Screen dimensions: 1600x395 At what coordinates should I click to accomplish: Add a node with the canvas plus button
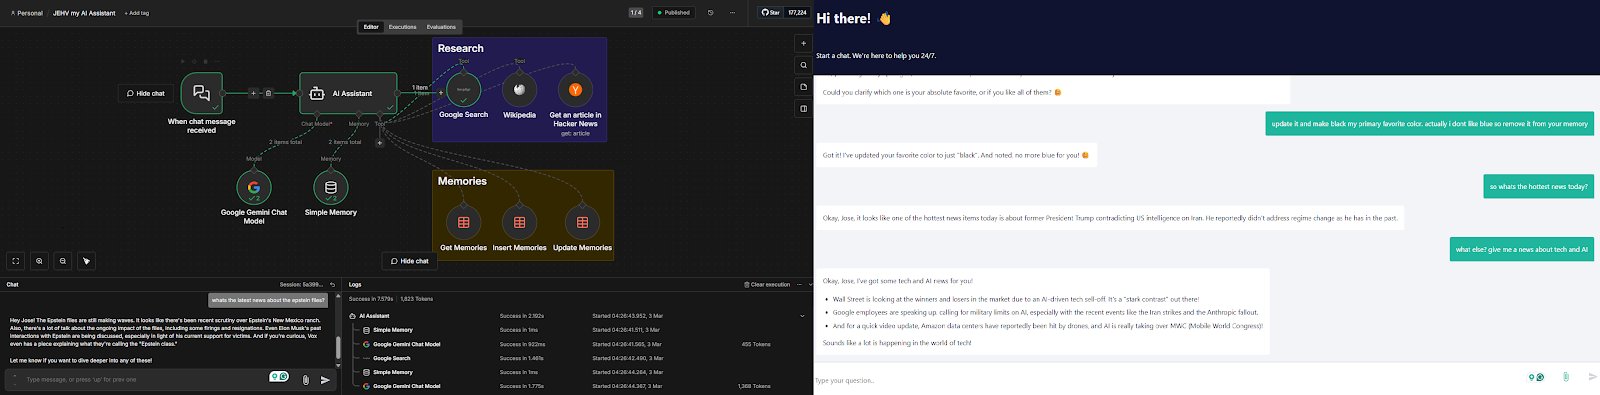point(803,43)
